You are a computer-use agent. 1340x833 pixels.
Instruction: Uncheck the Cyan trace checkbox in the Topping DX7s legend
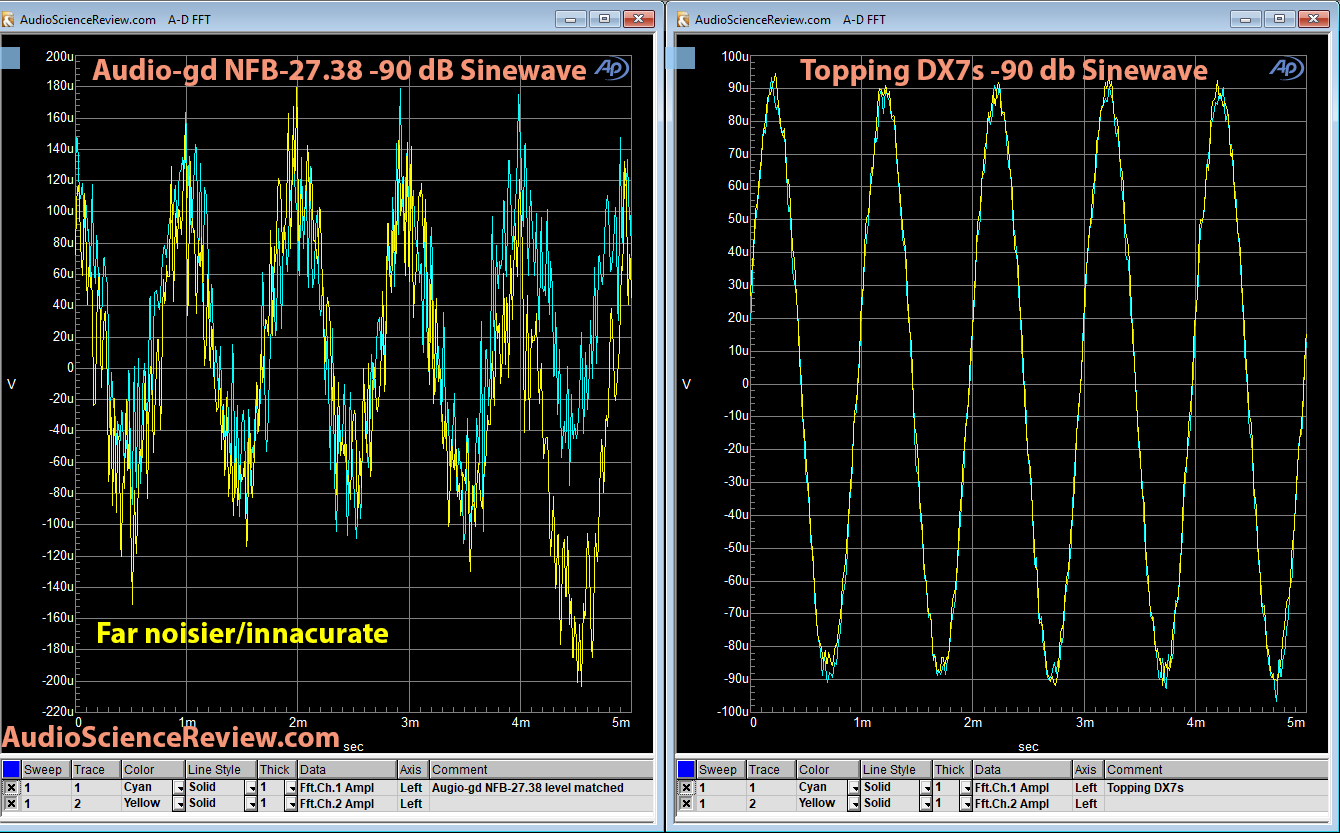686,788
